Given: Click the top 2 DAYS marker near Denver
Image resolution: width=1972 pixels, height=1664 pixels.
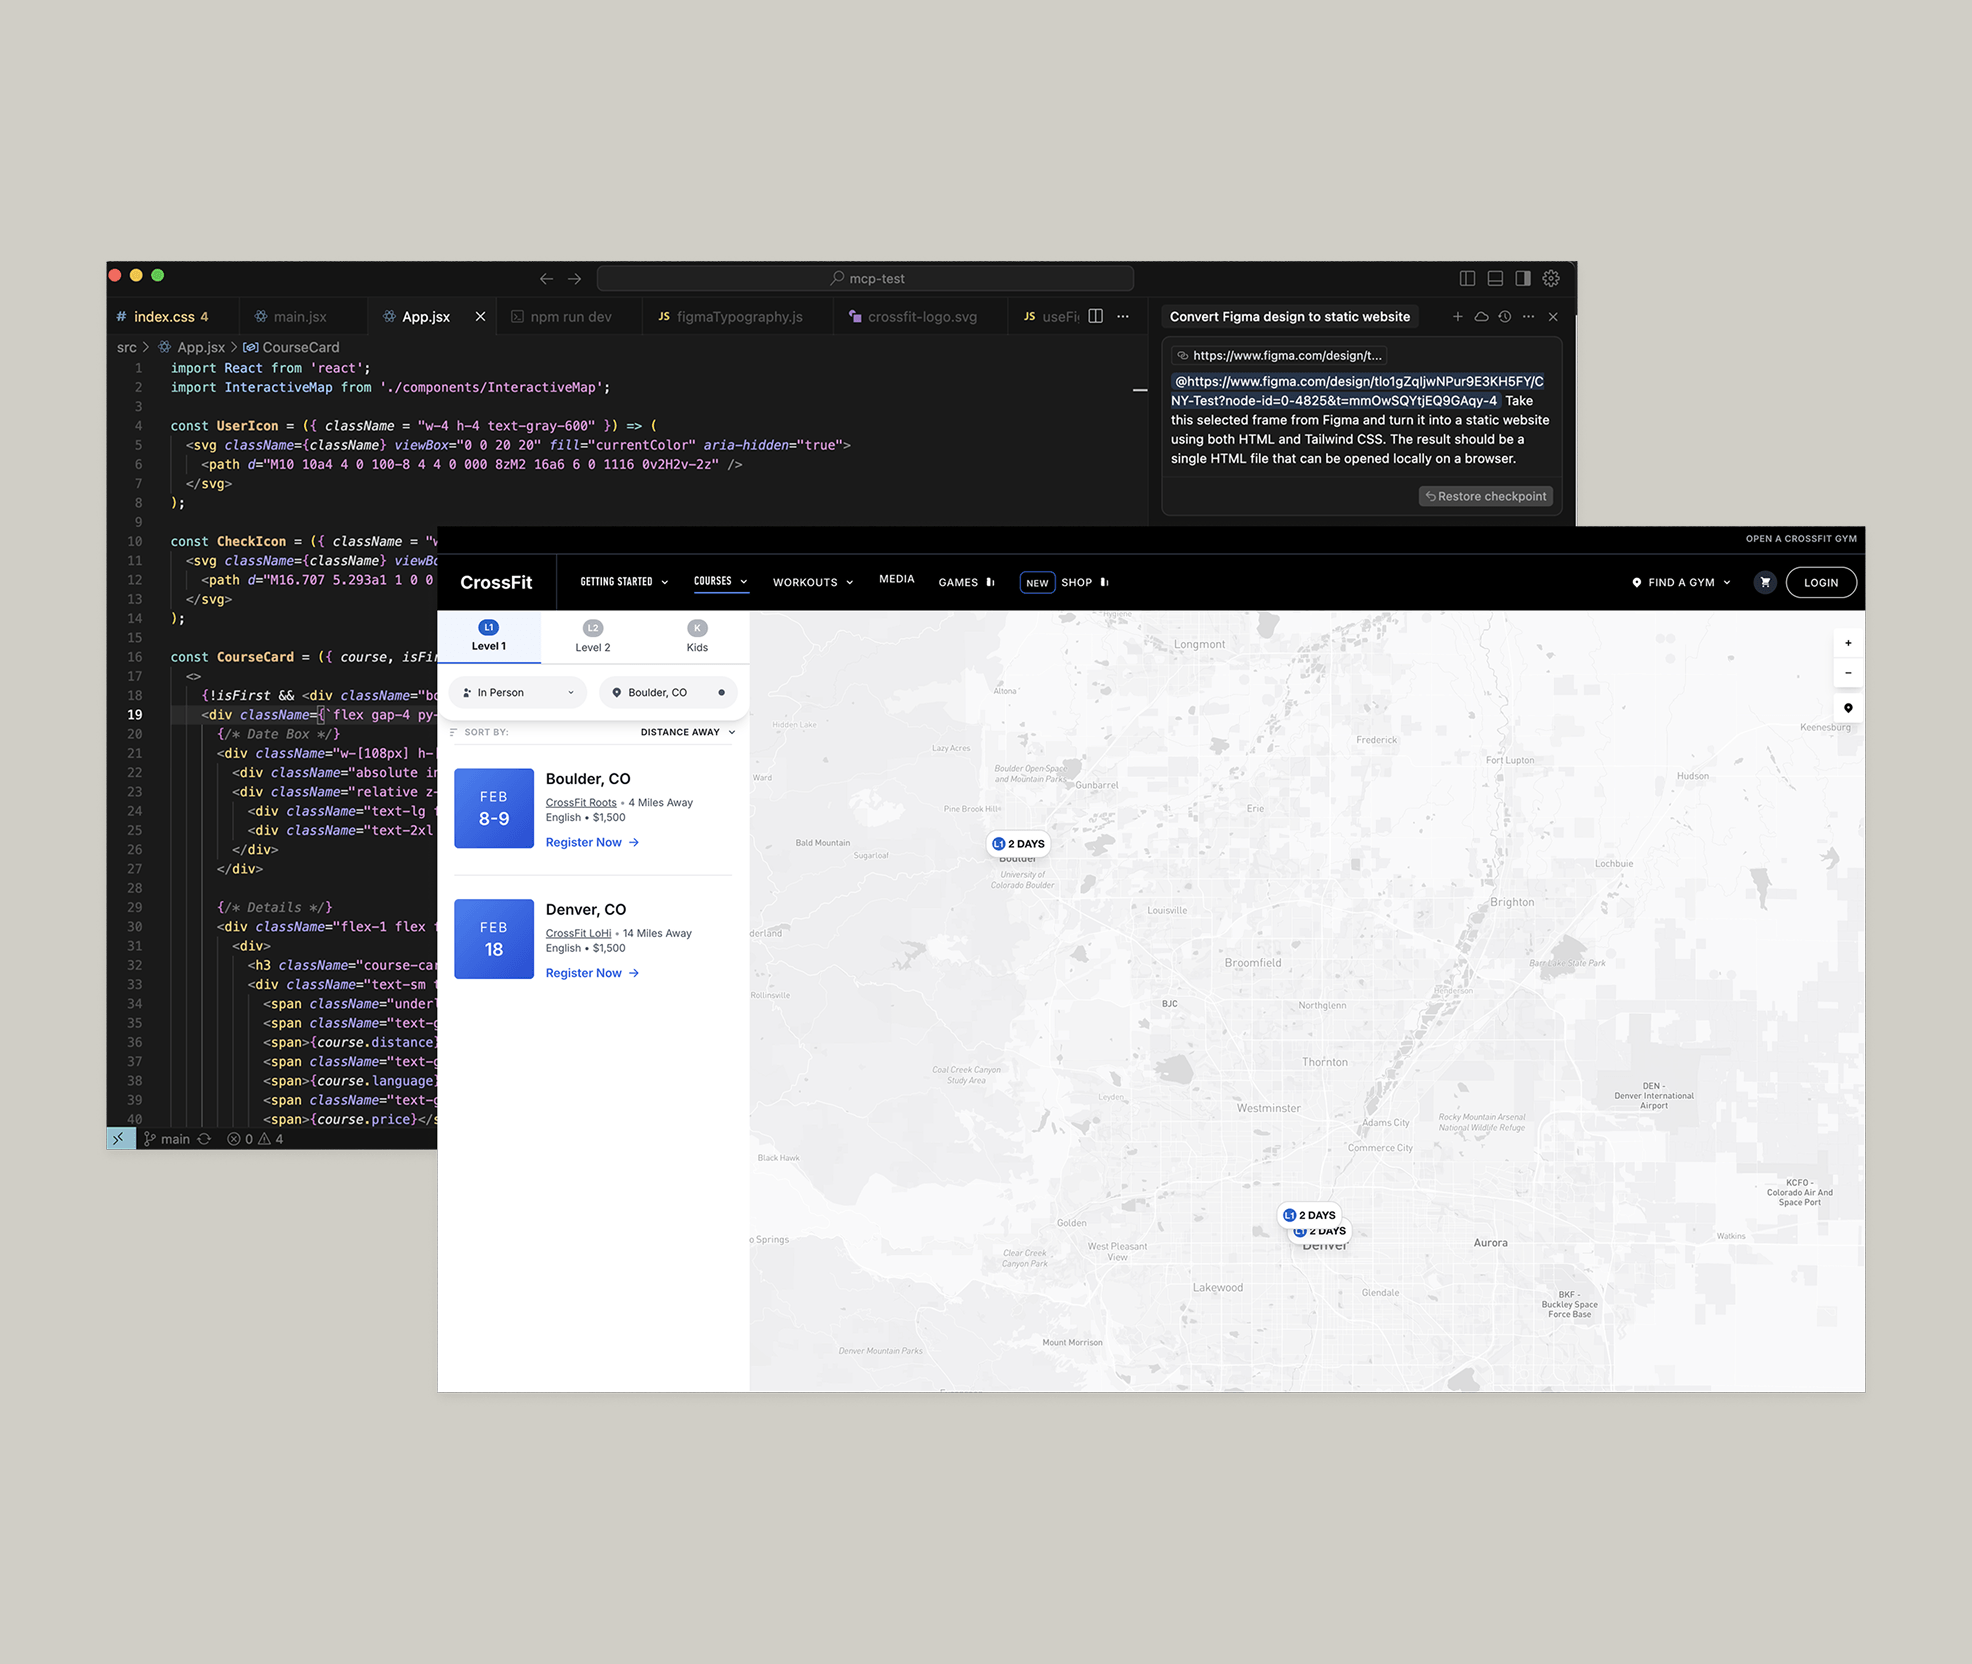Looking at the screenshot, I should click(x=1309, y=1215).
